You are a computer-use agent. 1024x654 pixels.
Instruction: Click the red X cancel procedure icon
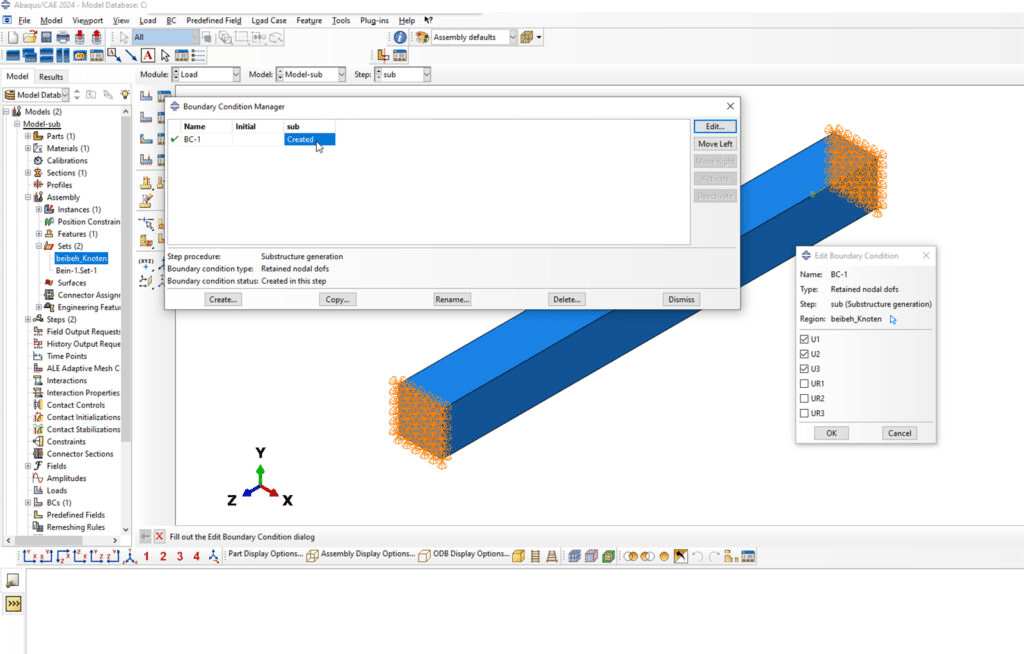click(159, 536)
